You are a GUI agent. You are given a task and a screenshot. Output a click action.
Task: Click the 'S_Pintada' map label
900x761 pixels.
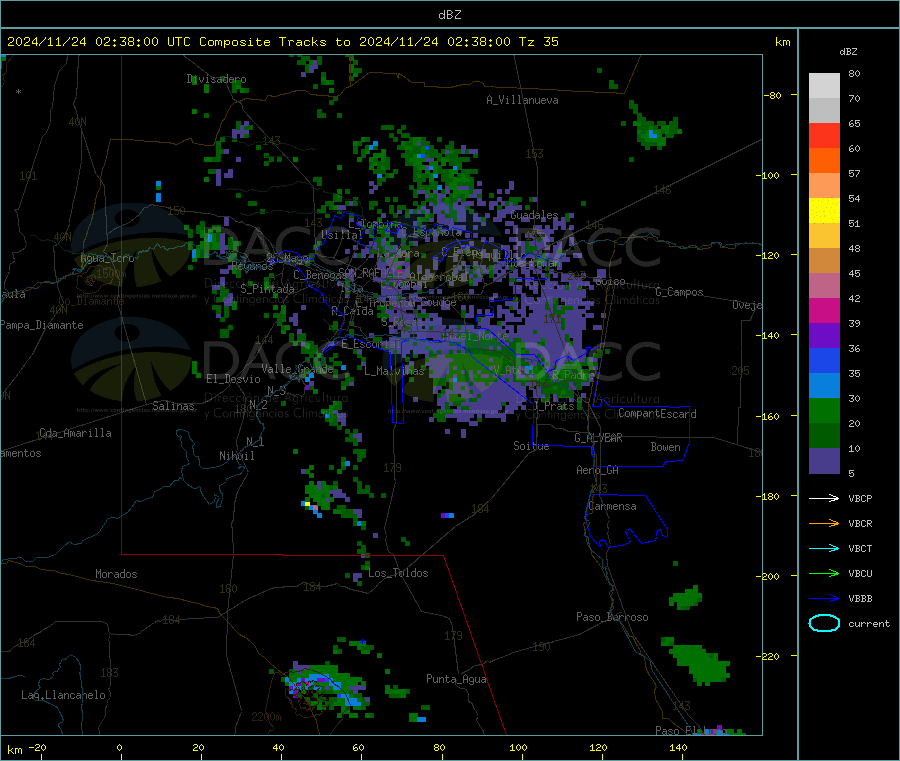click(x=267, y=289)
